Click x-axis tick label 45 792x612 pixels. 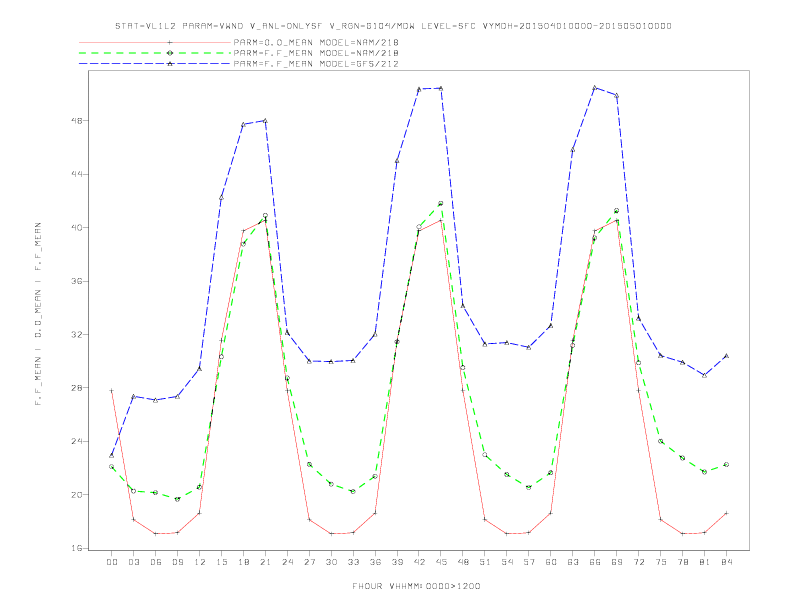441,562
